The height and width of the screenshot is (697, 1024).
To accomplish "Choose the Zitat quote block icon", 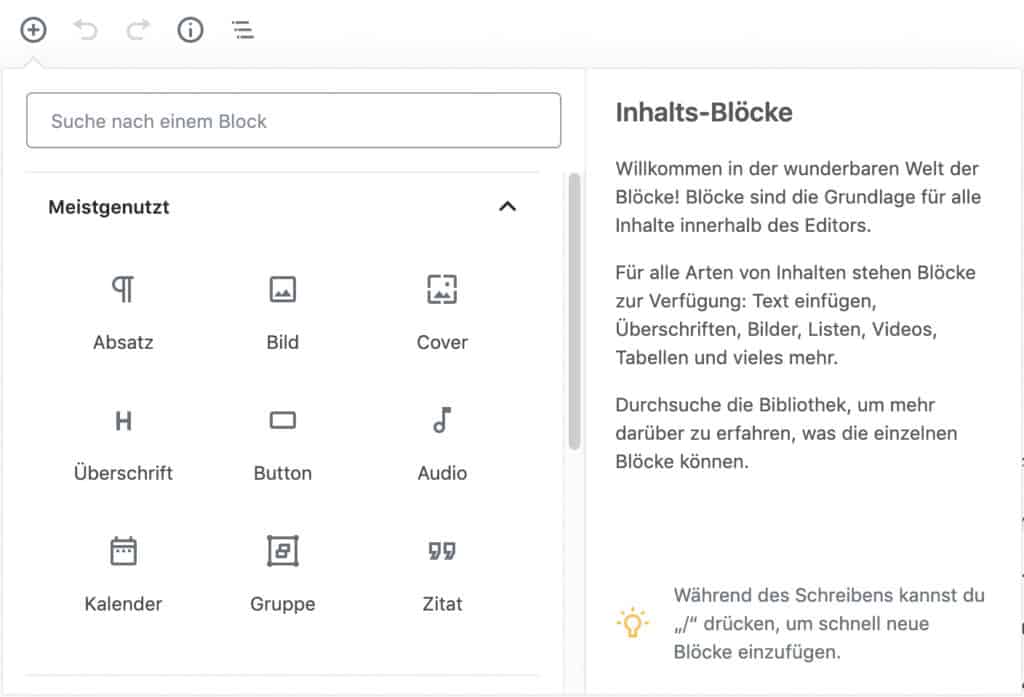I will (442, 551).
